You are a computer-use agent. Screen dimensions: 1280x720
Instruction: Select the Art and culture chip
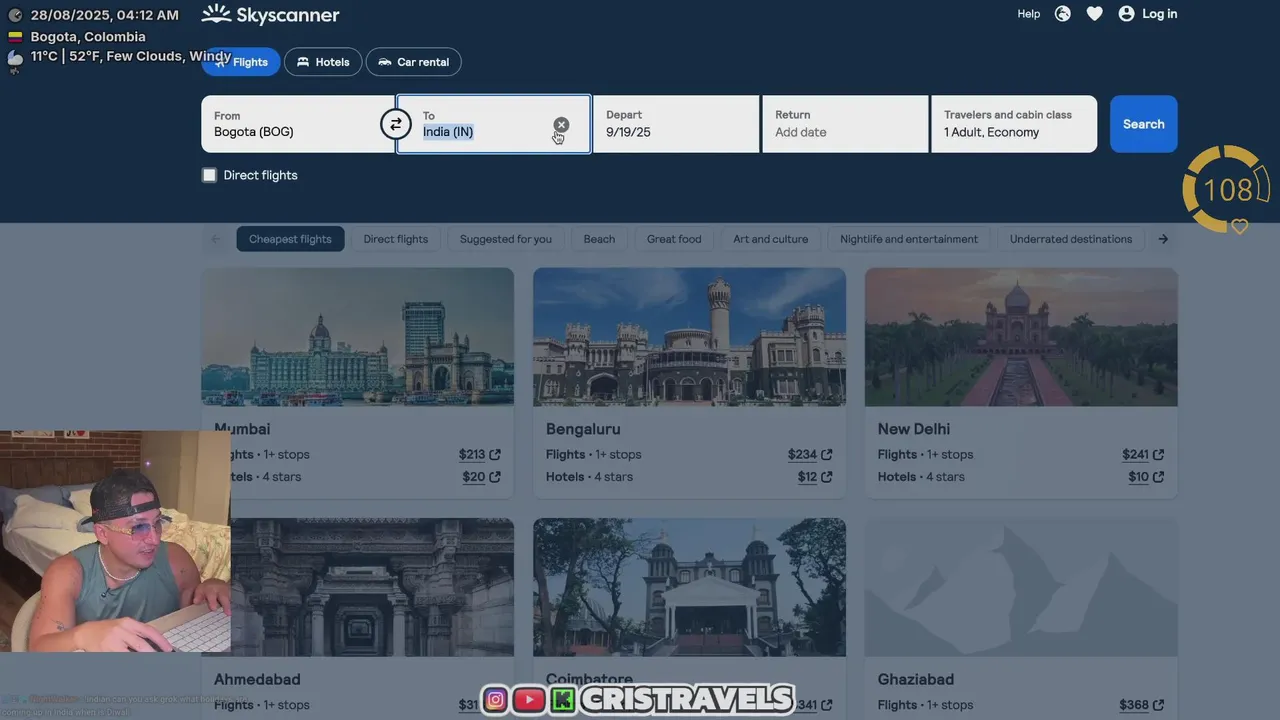pyautogui.click(x=770, y=239)
